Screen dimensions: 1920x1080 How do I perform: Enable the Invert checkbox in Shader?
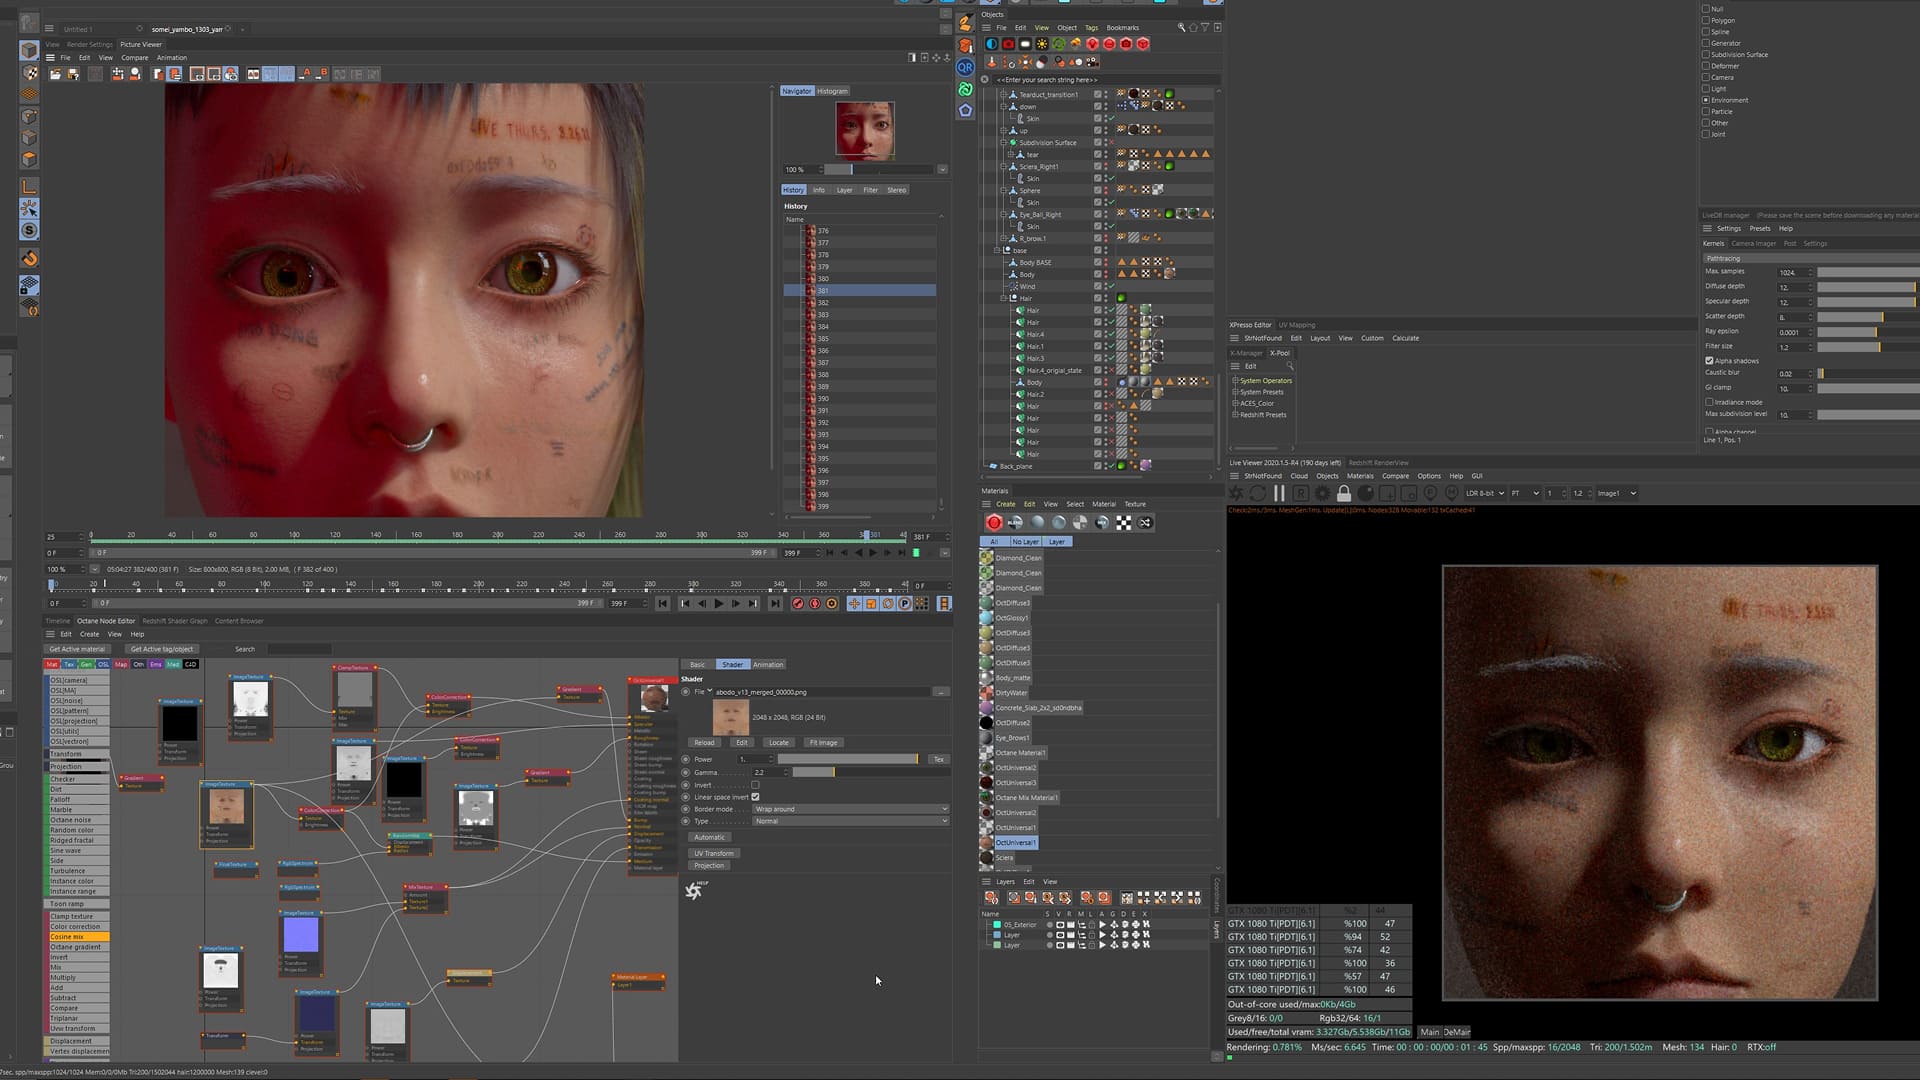tap(755, 785)
